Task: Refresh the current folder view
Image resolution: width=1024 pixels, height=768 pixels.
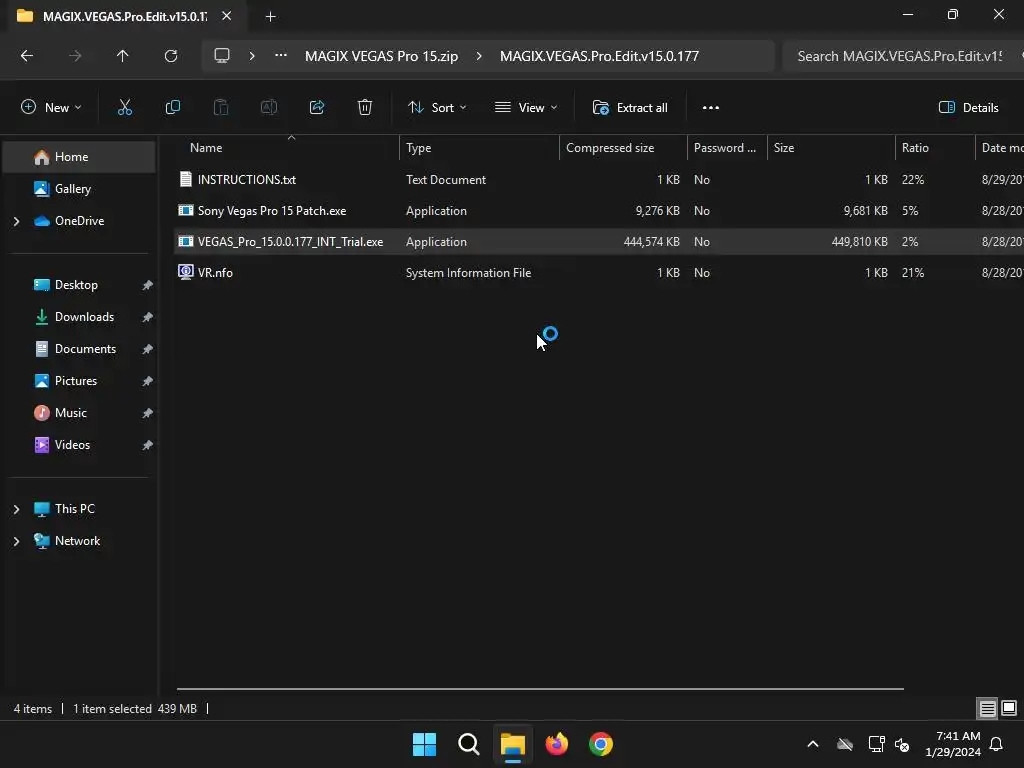Action: click(x=171, y=56)
